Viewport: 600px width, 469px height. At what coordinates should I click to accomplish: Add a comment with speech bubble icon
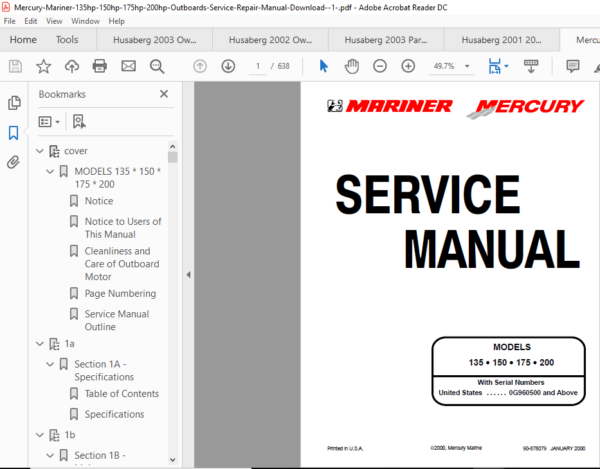pyautogui.click(x=572, y=66)
